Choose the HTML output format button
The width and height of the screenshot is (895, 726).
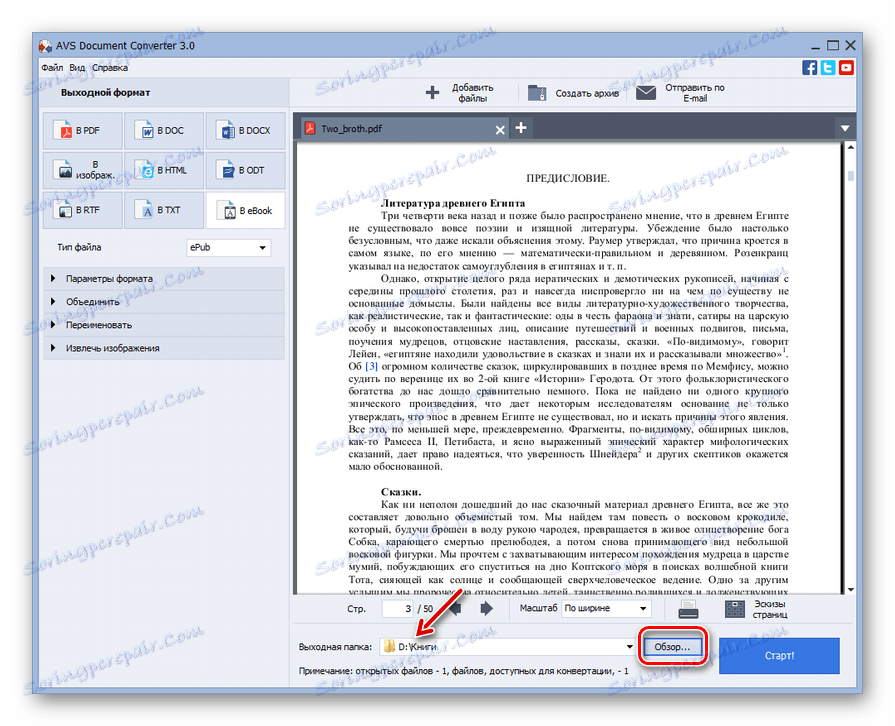(164, 170)
